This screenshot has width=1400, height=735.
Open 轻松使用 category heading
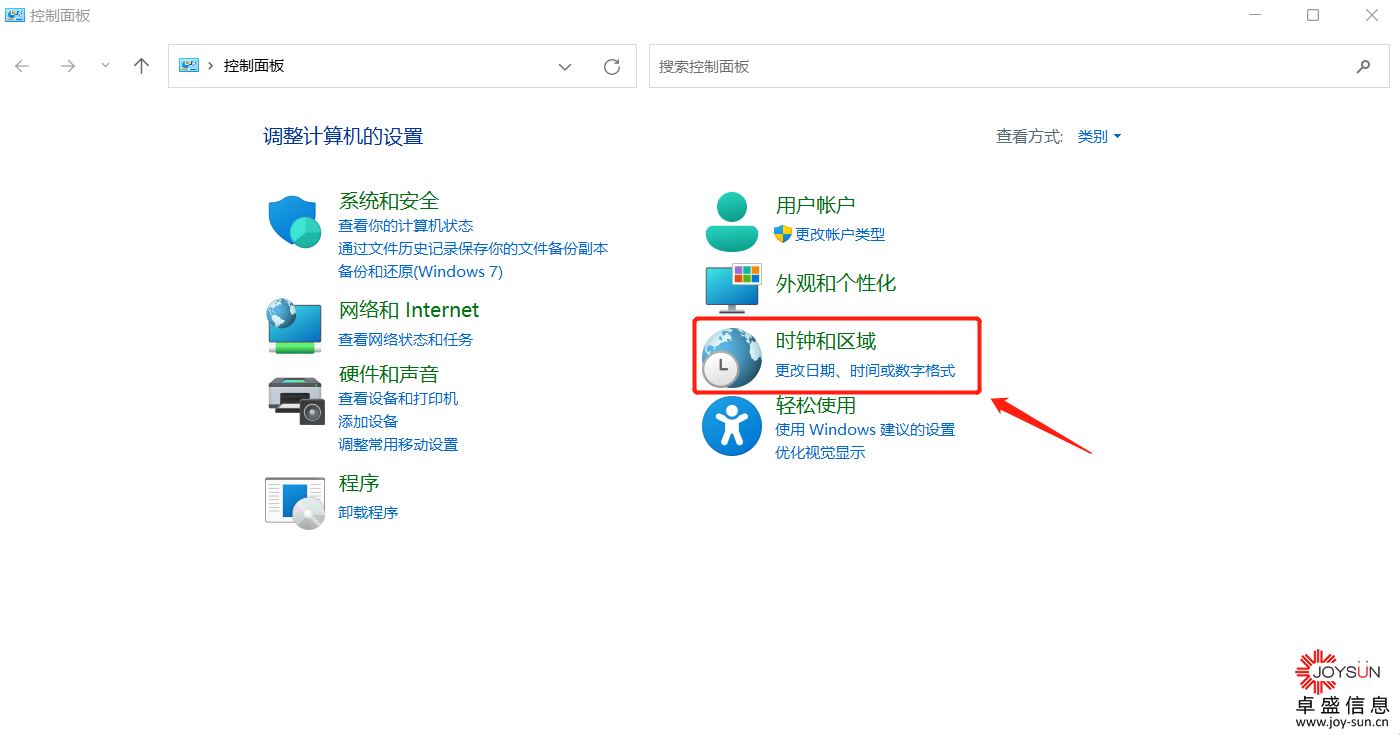(816, 405)
